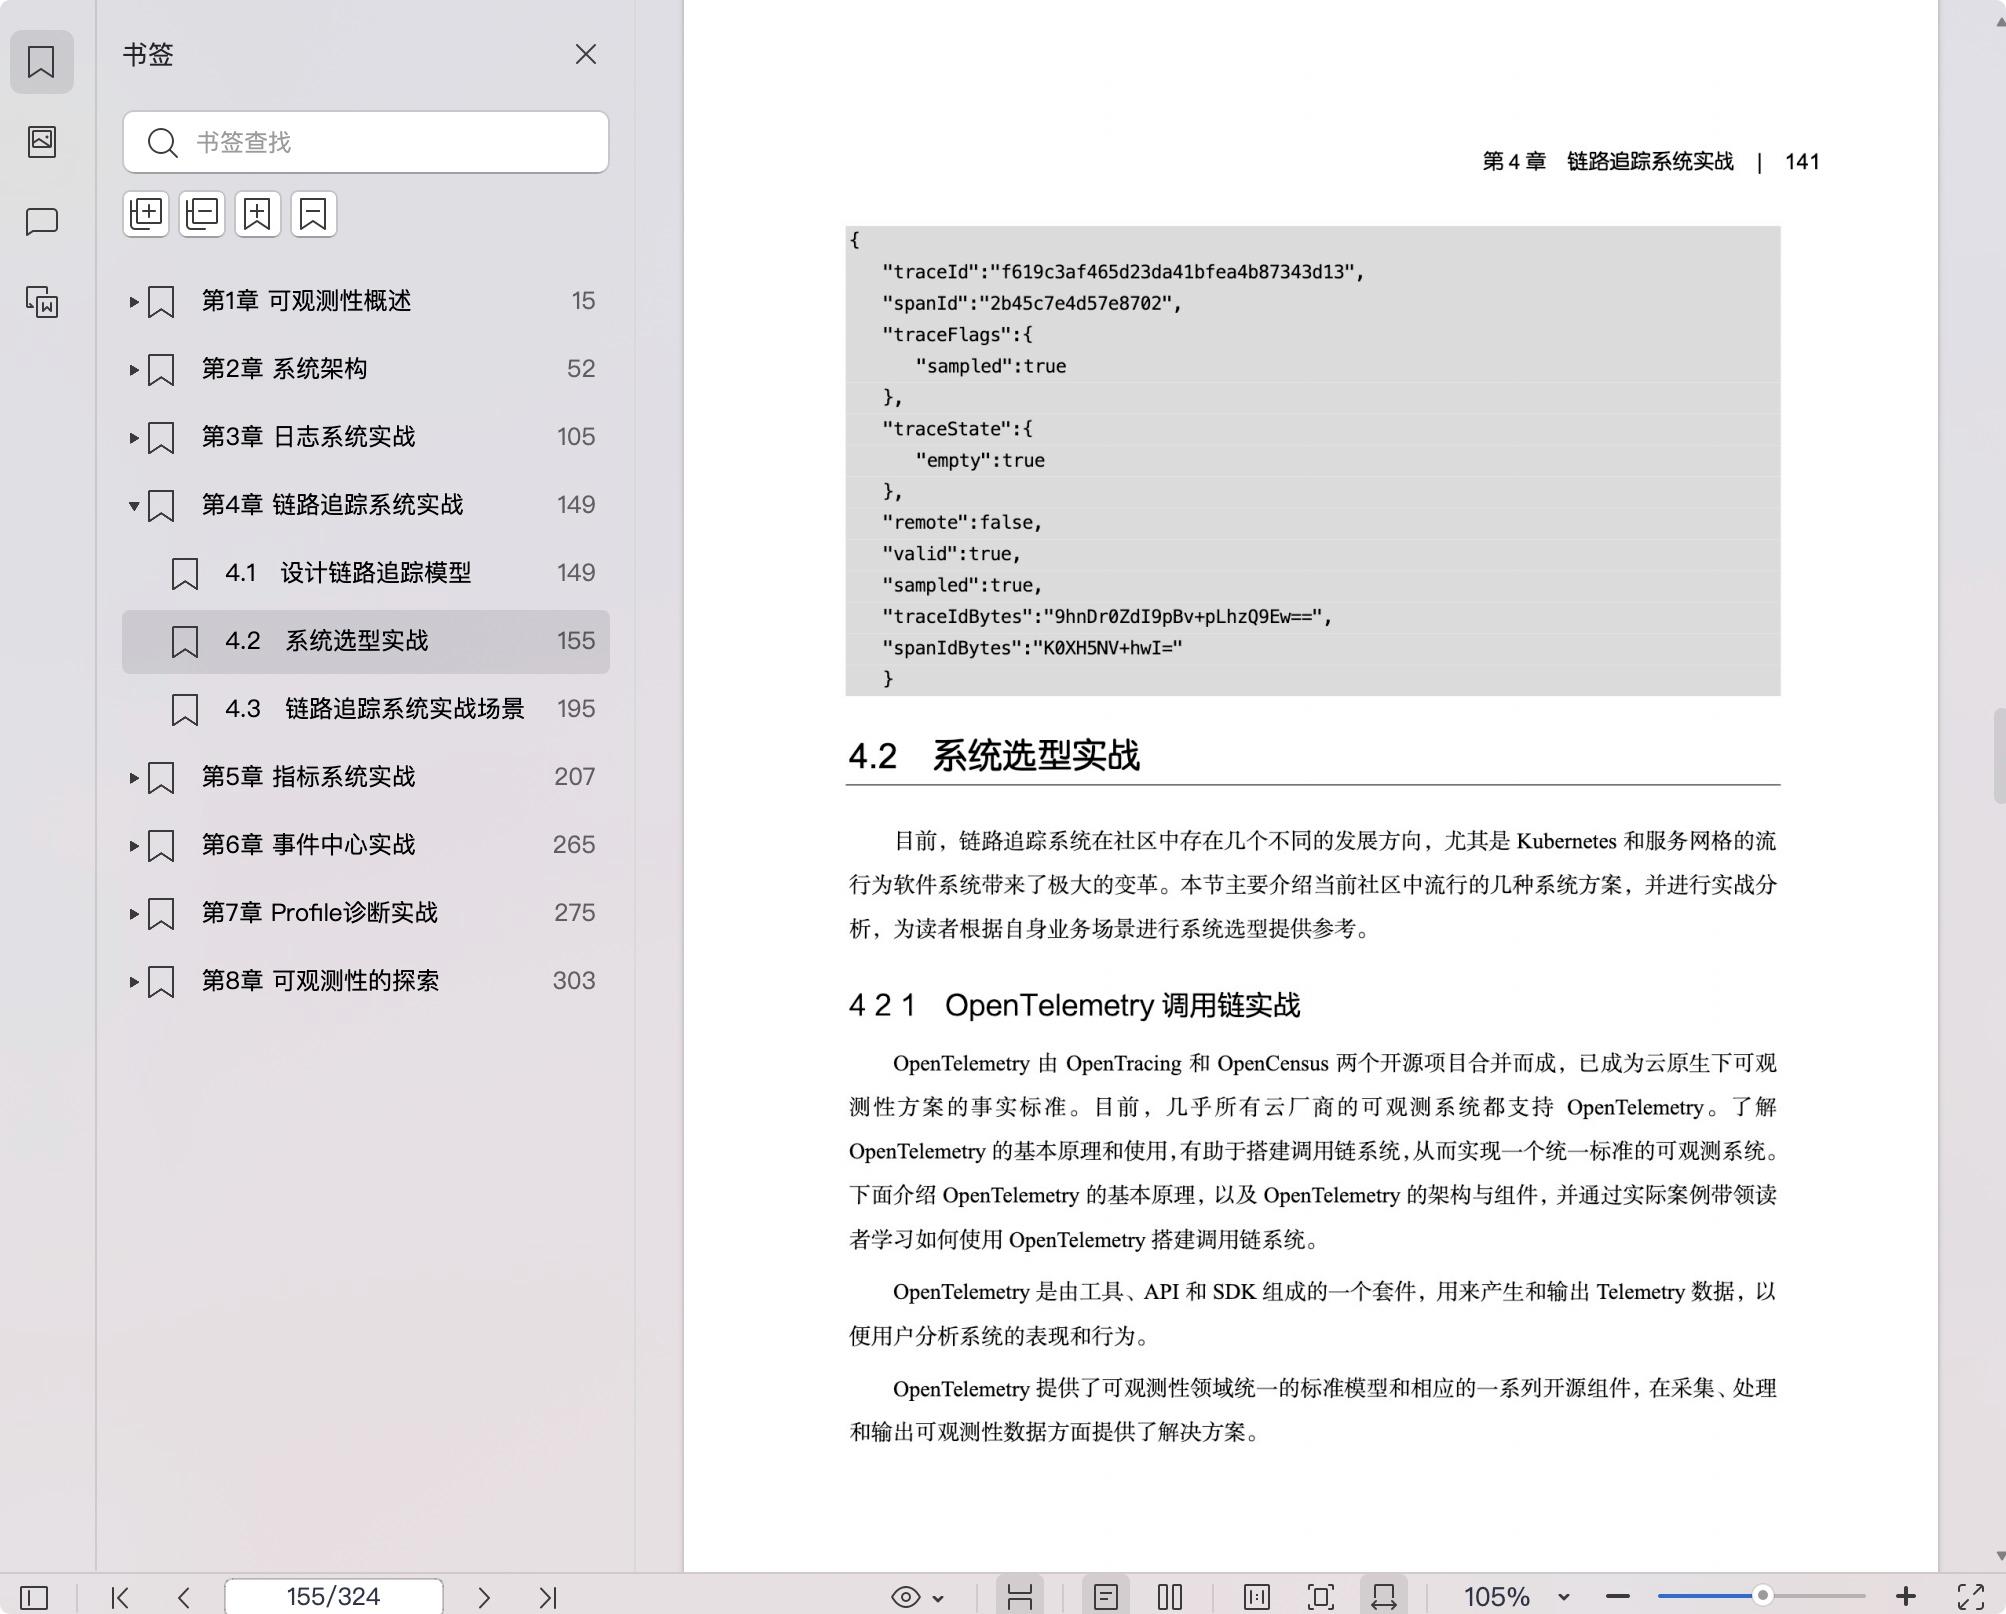Open the eye mode dropdown arrow
This screenshot has width=2006, height=1614.
coord(938,1598)
